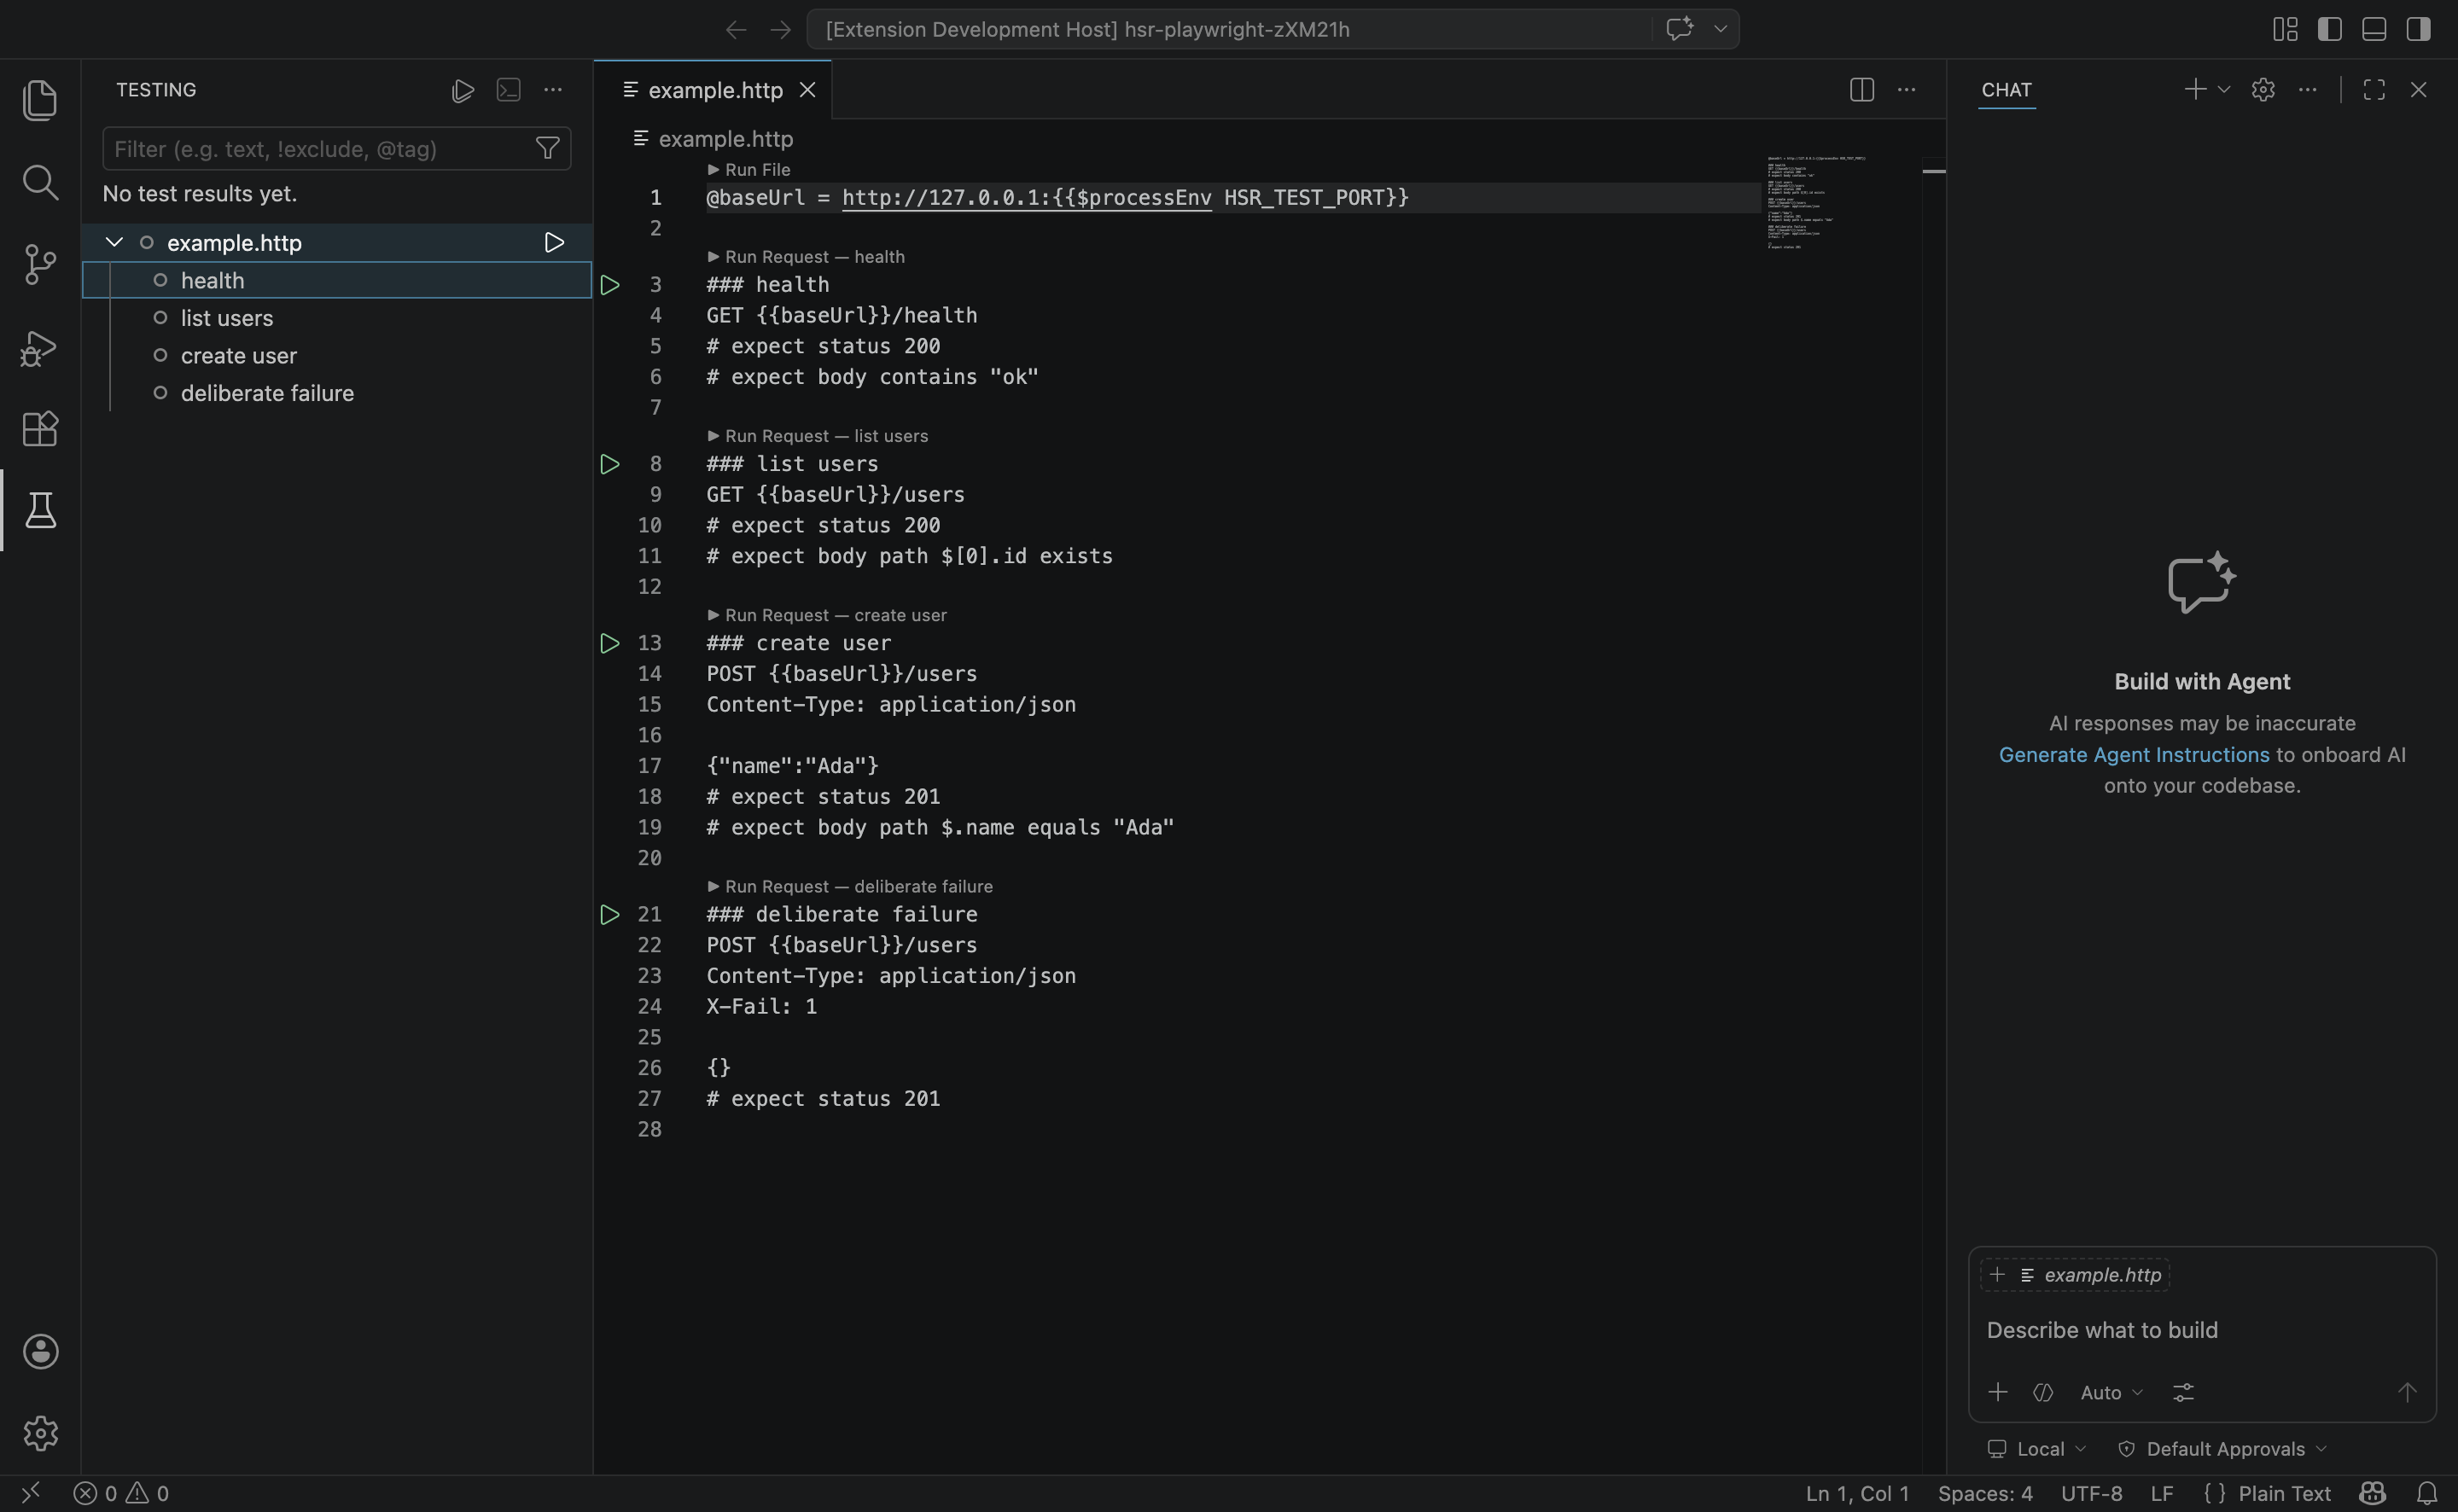The width and height of the screenshot is (2458, 1512).
Task: Open dropdown next to title bar chat icon
Action: pos(1720,29)
